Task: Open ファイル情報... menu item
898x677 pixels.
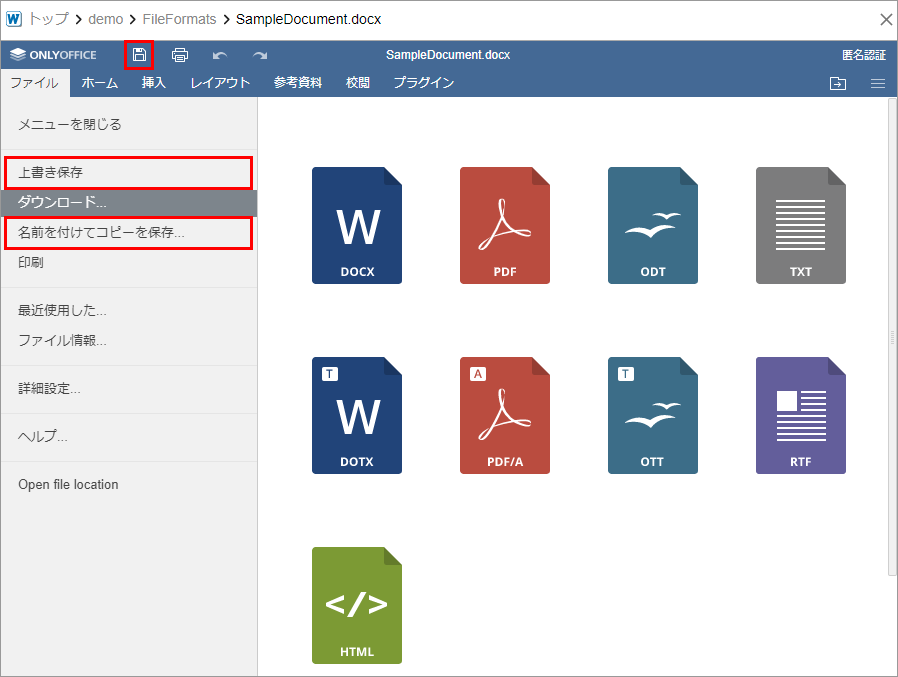Action: [129, 340]
